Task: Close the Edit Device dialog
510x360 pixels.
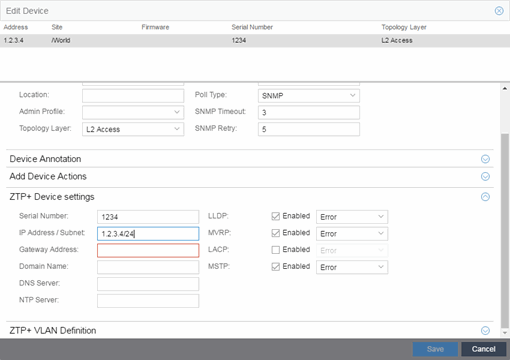Action: pos(499,11)
